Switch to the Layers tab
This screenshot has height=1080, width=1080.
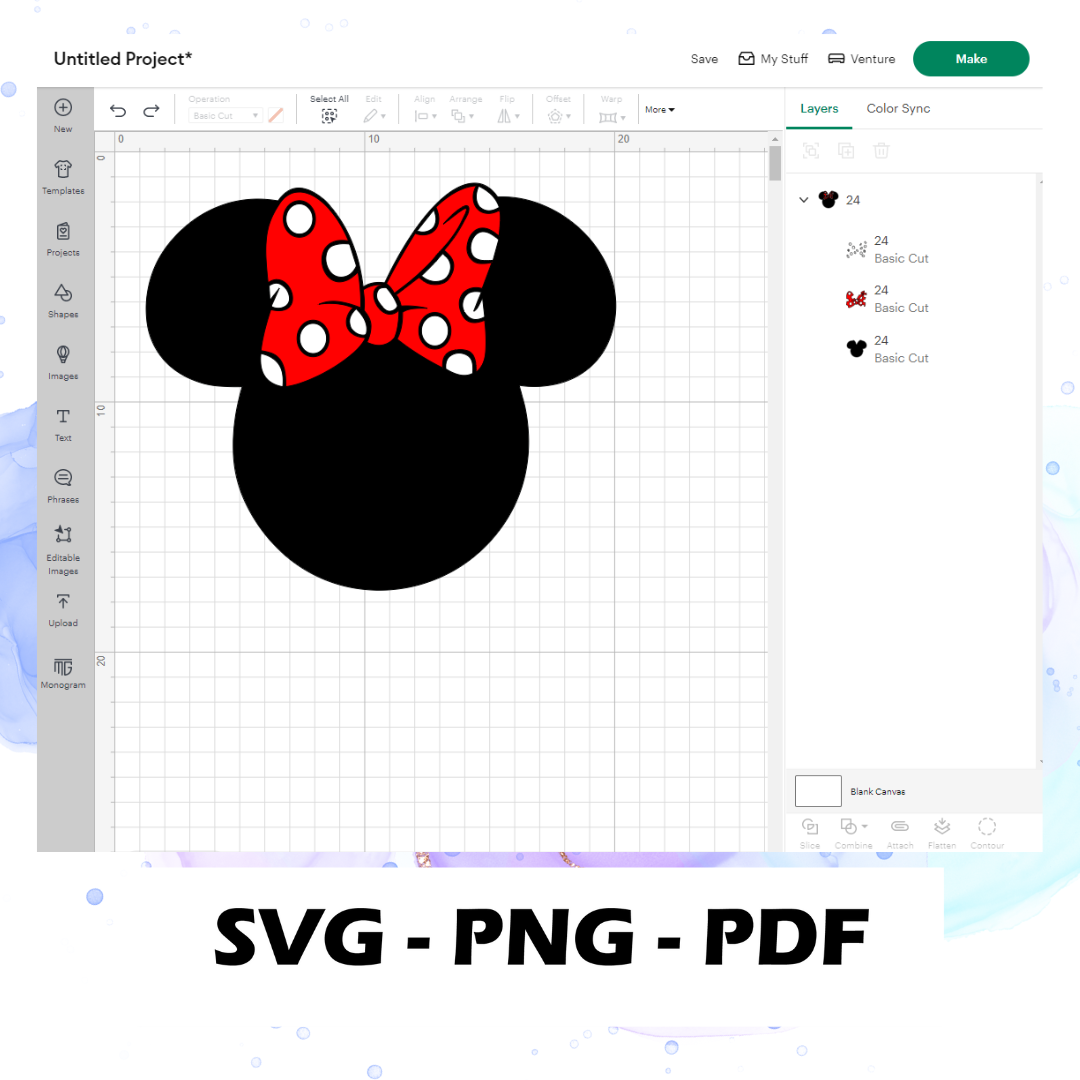(819, 109)
